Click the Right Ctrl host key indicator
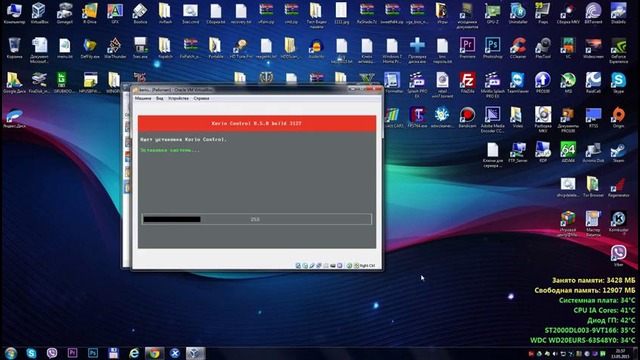Viewport: 640px width, 360px height. [367, 266]
